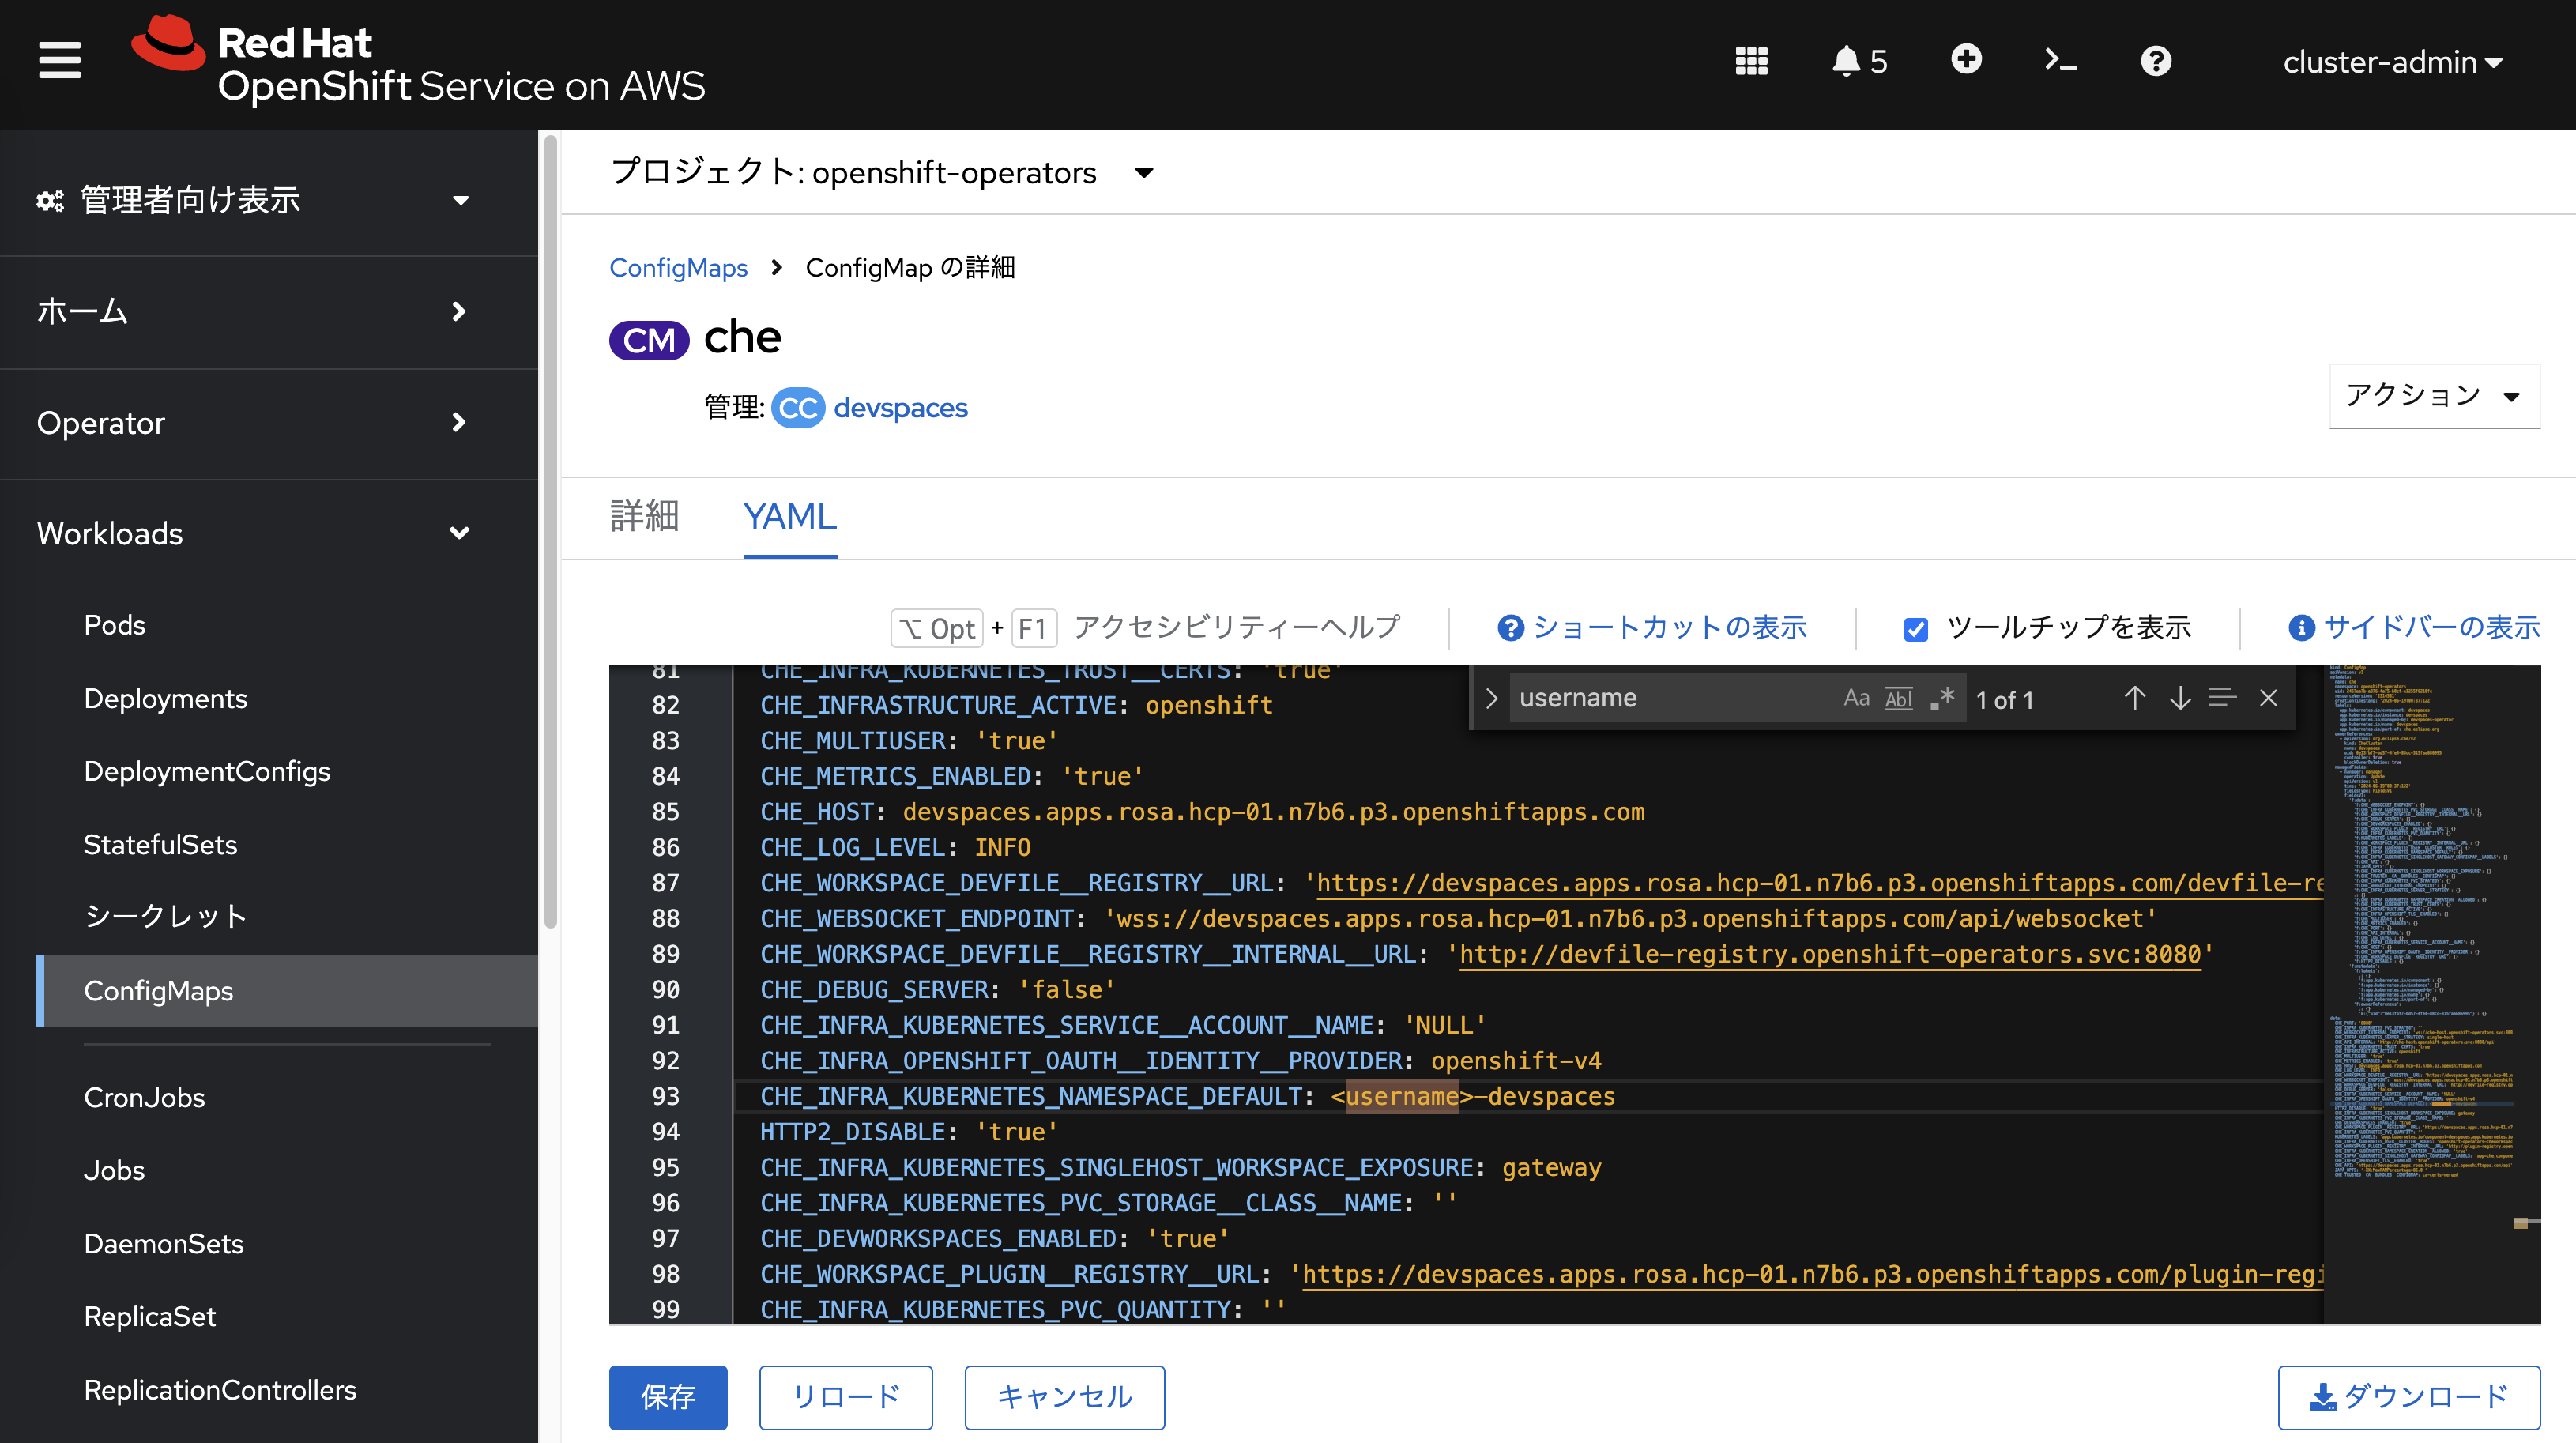This screenshot has width=2576, height=1443.
Task: Select the YAML tab
Action: (790, 516)
